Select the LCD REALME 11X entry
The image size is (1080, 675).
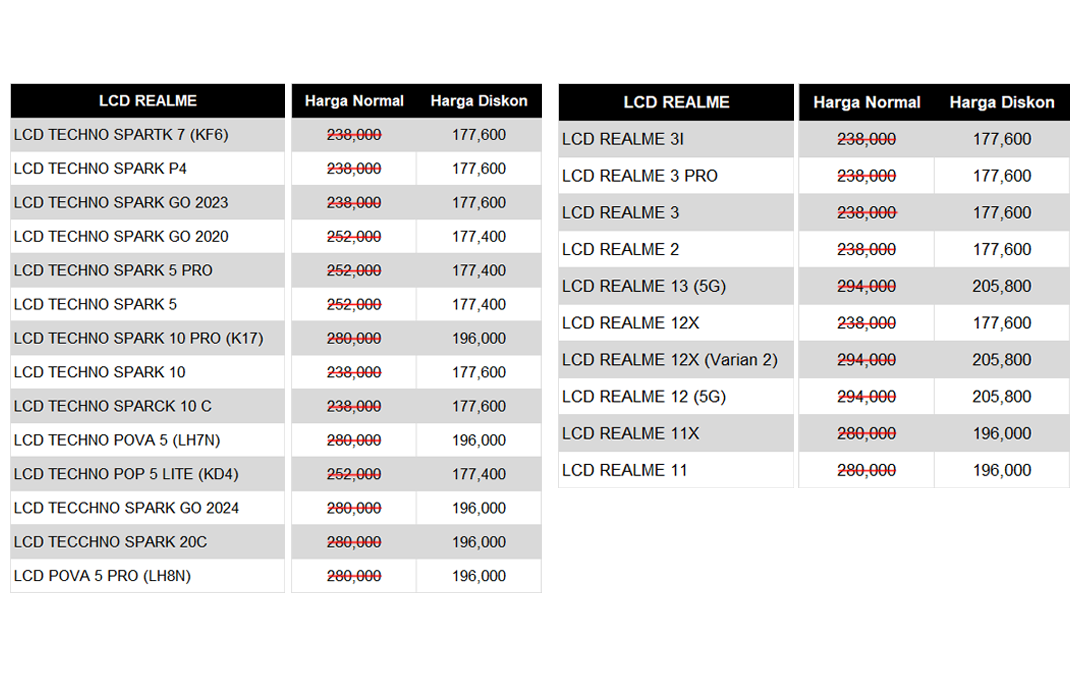pos(630,434)
